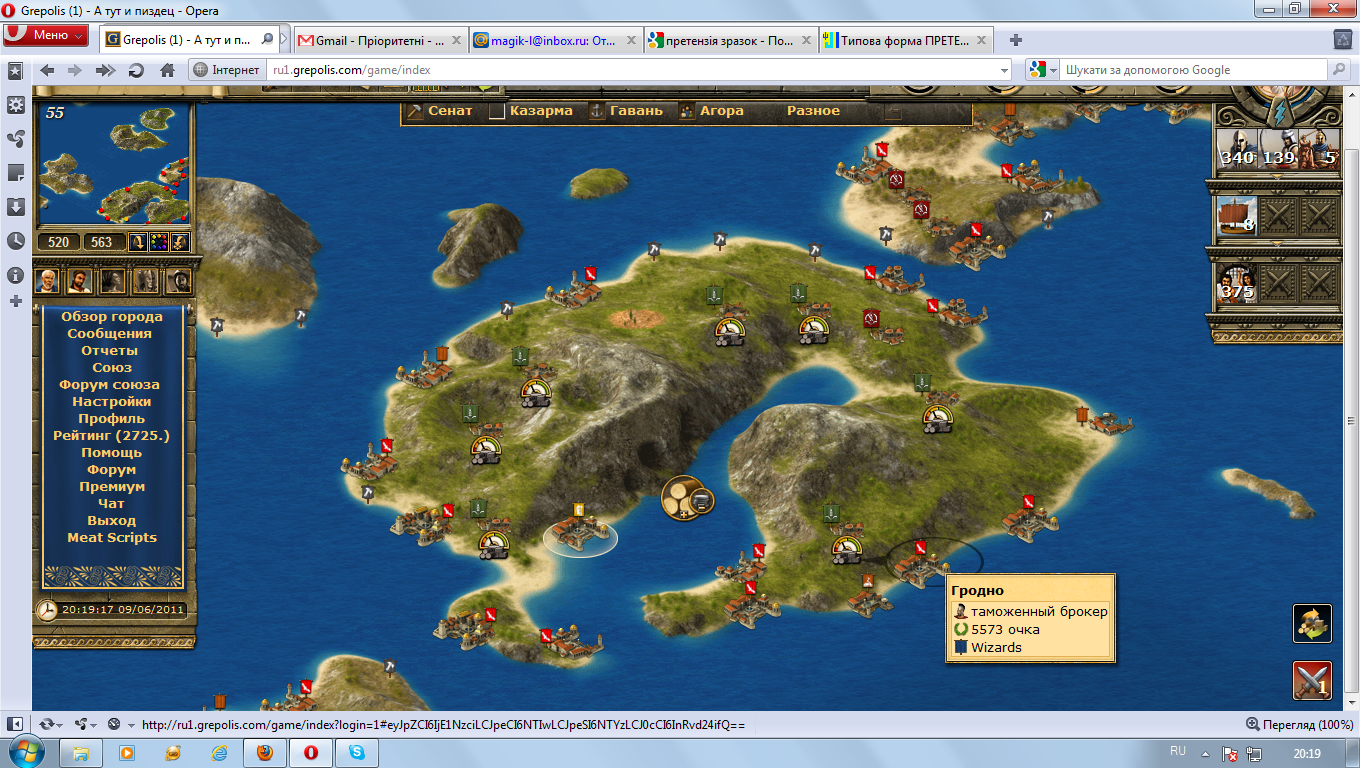Switch to the Типова форма ПРЕТЕ... tab
The width and height of the screenshot is (1360, 768).
pyautogui.click(x=905, y=40)
